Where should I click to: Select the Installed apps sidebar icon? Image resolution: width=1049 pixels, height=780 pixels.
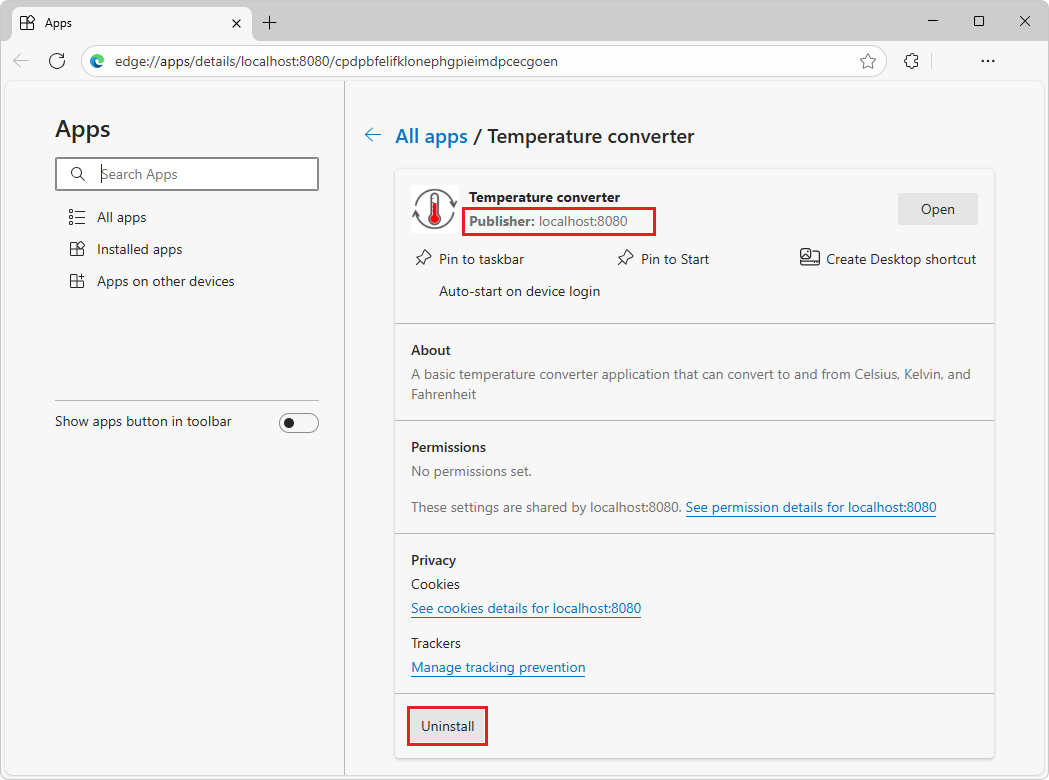click(77, 248)
